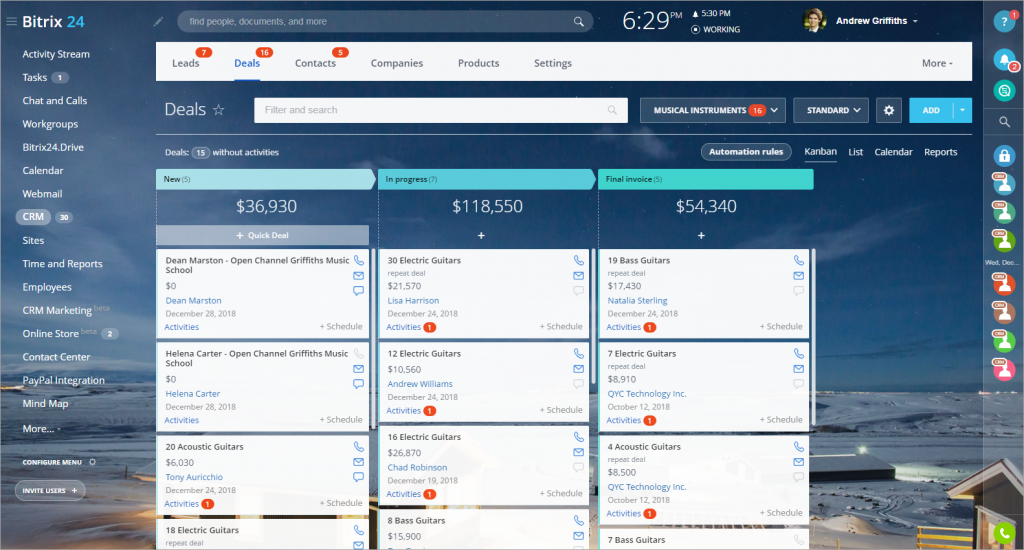Open the Products tab
The image size is (1024, 550).
tap(479, 63)
